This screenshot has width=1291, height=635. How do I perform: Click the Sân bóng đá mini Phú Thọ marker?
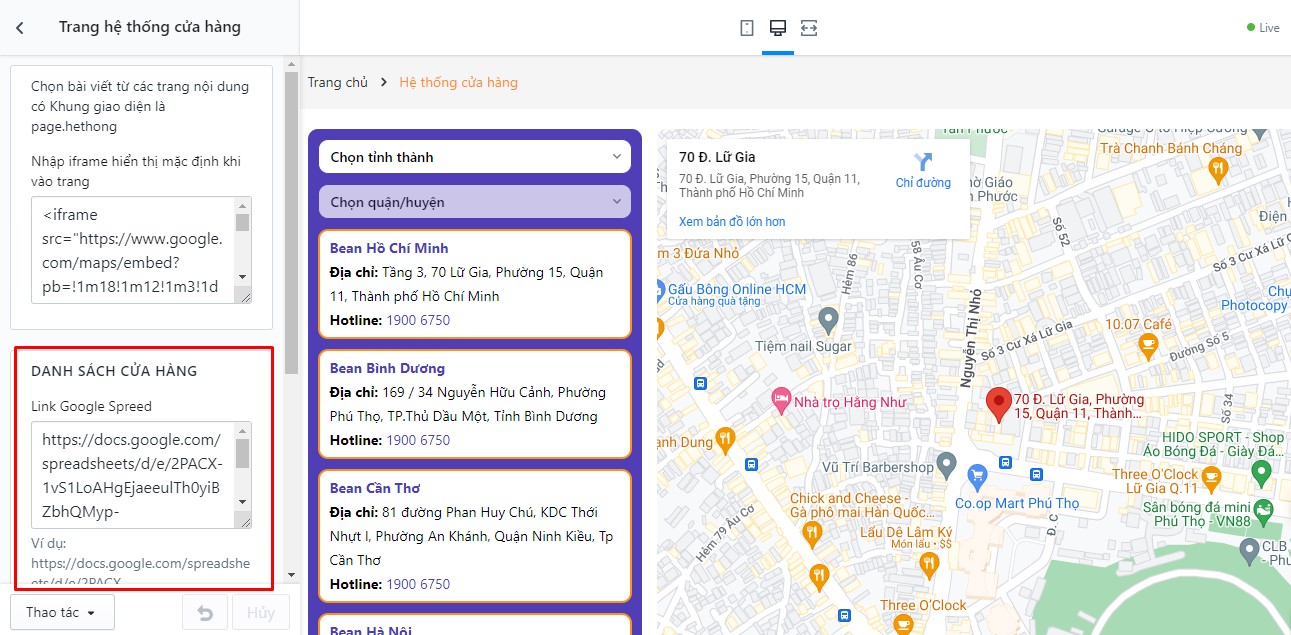[x=1263, y=511]
